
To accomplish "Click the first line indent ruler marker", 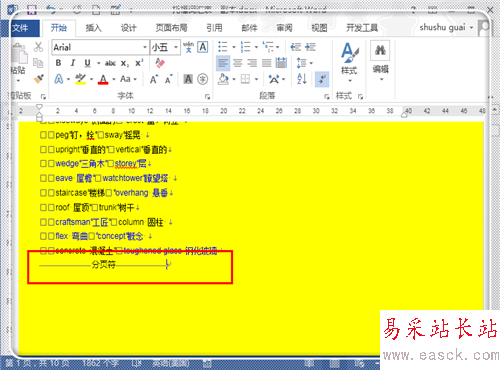I will (x=39, y=107).
